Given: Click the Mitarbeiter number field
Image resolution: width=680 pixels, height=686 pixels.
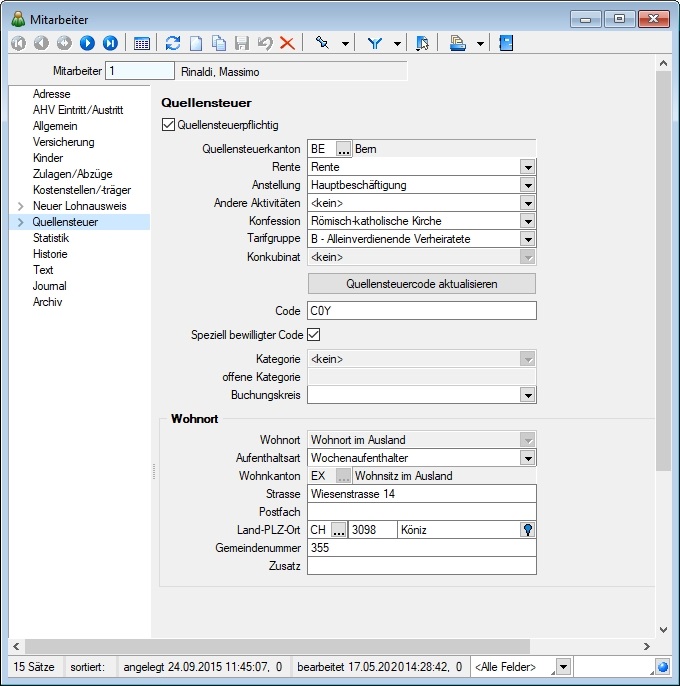Looking at the screenshot, I should click(x=140, y=71).
